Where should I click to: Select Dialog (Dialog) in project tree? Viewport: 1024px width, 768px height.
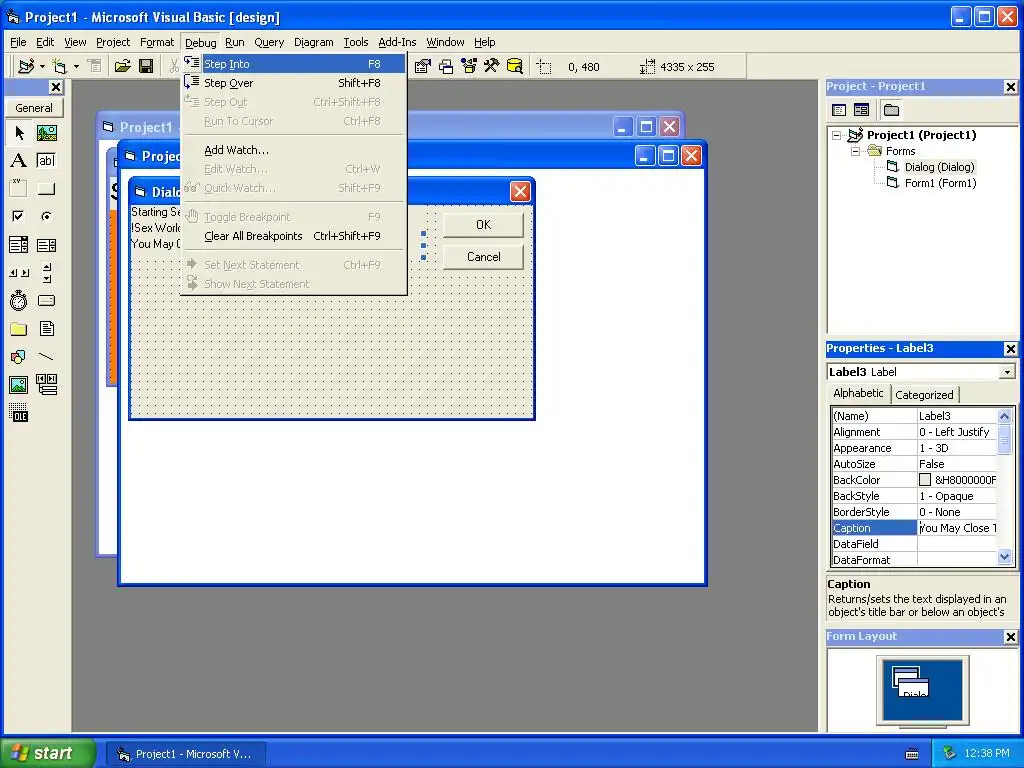[x=939, y=167]
